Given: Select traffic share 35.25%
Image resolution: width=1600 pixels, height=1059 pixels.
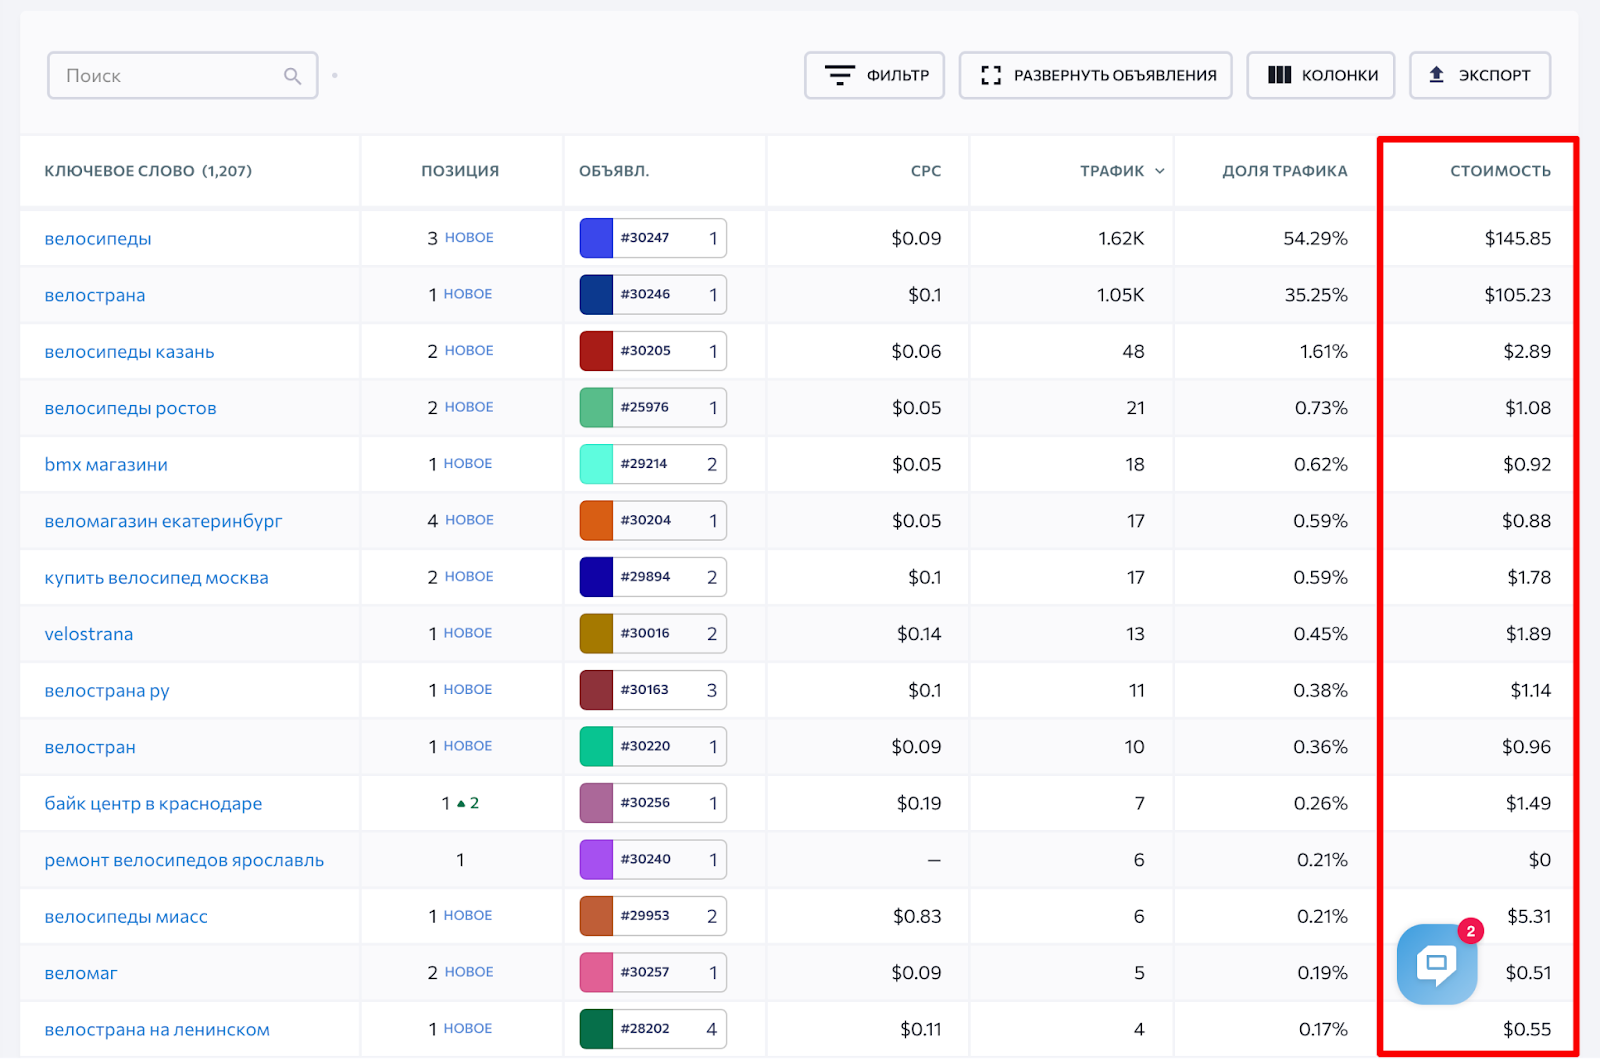Looking at the screenshot, I should click(1316, 295).
